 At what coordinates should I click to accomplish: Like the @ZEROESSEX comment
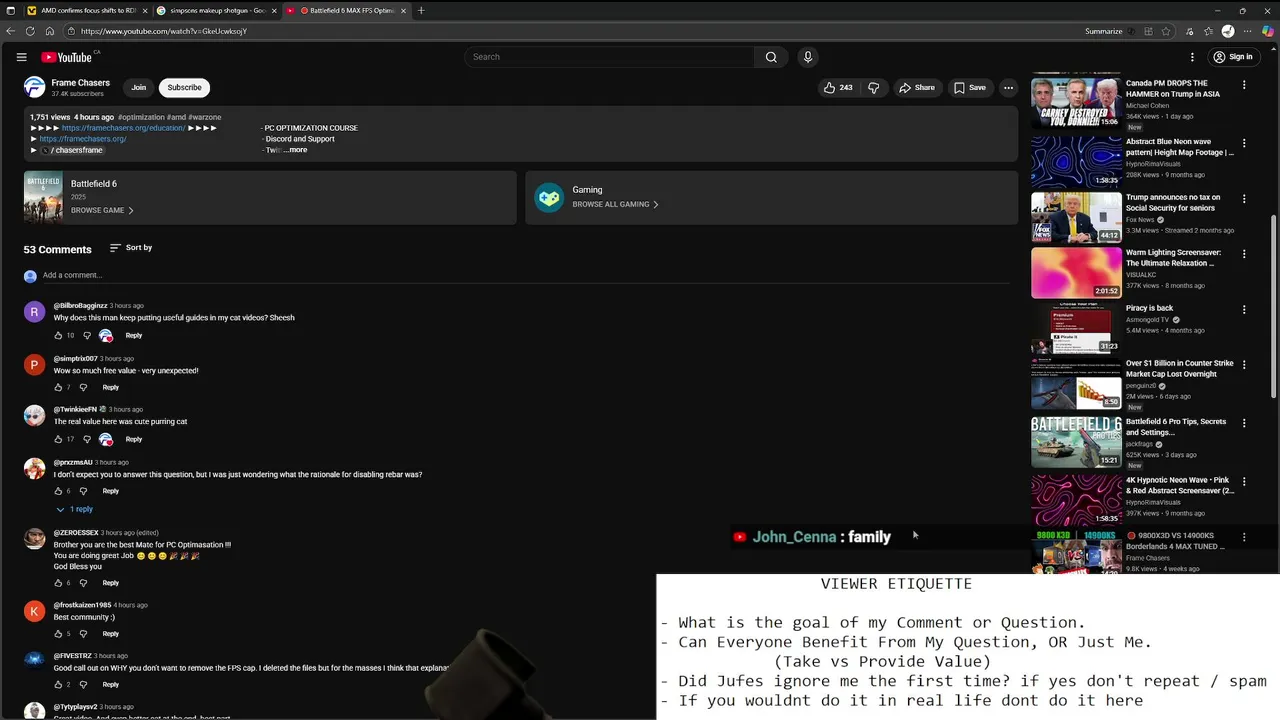click(x=58, y=583)
